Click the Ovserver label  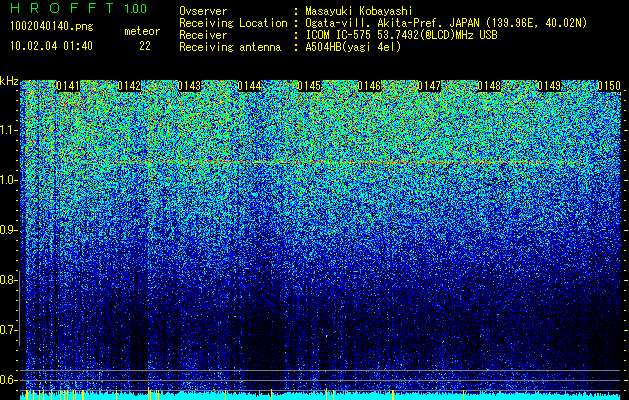[x=203, y=11]
